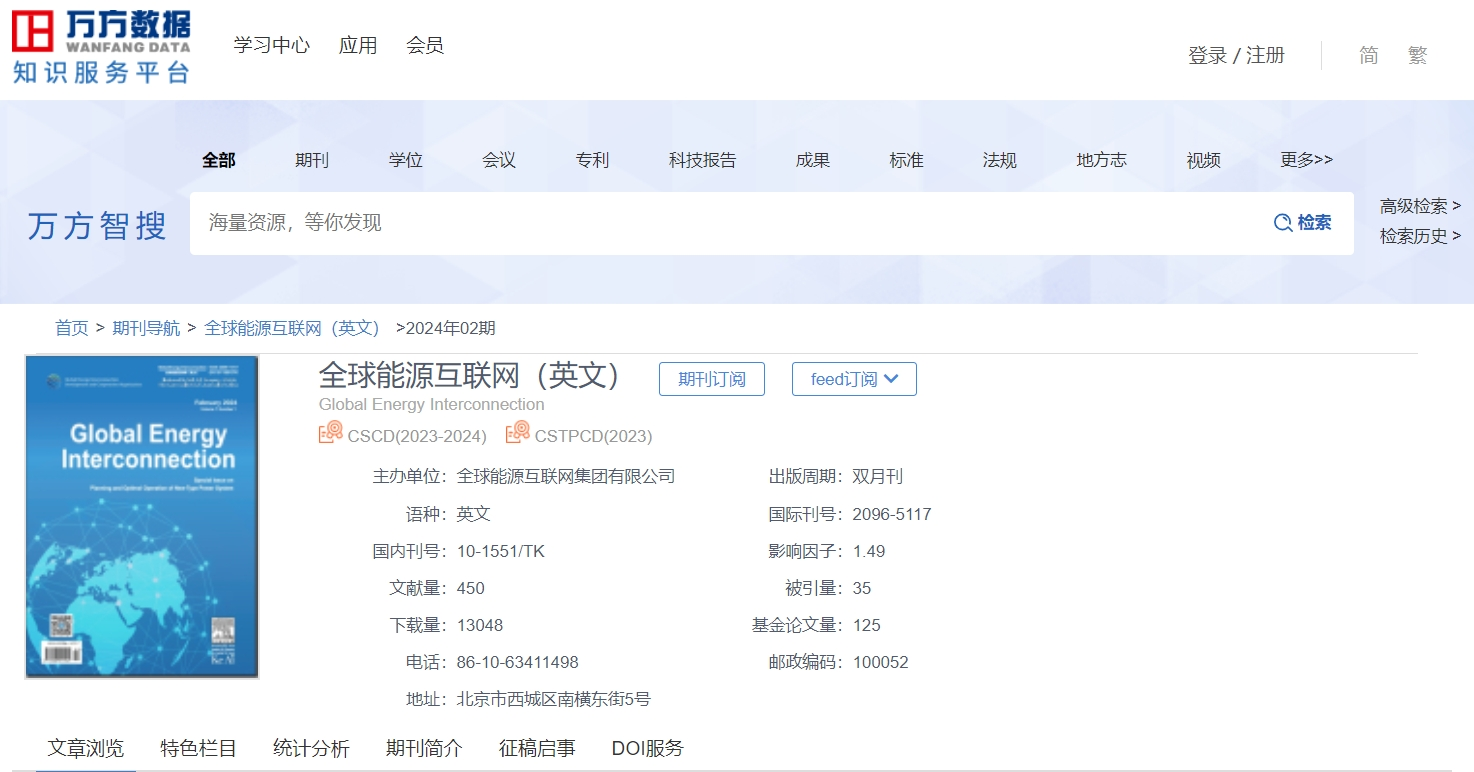
Task: Open 全球能源互联网（英文） breadcrumb link
Action: (x=292, y=328)
